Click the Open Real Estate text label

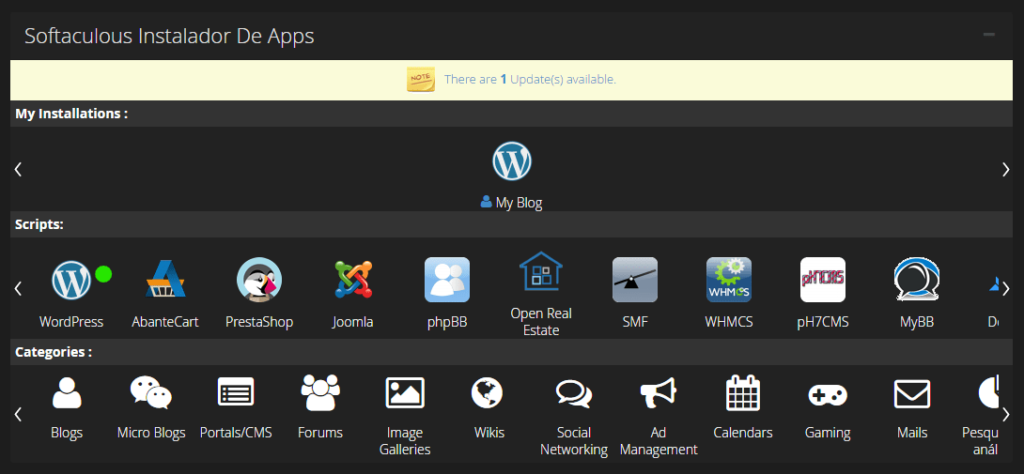click(541, 322)
